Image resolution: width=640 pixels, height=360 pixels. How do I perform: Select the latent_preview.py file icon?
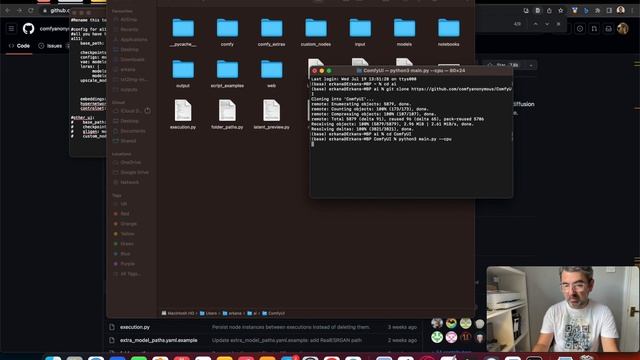[x=271, y=110]
